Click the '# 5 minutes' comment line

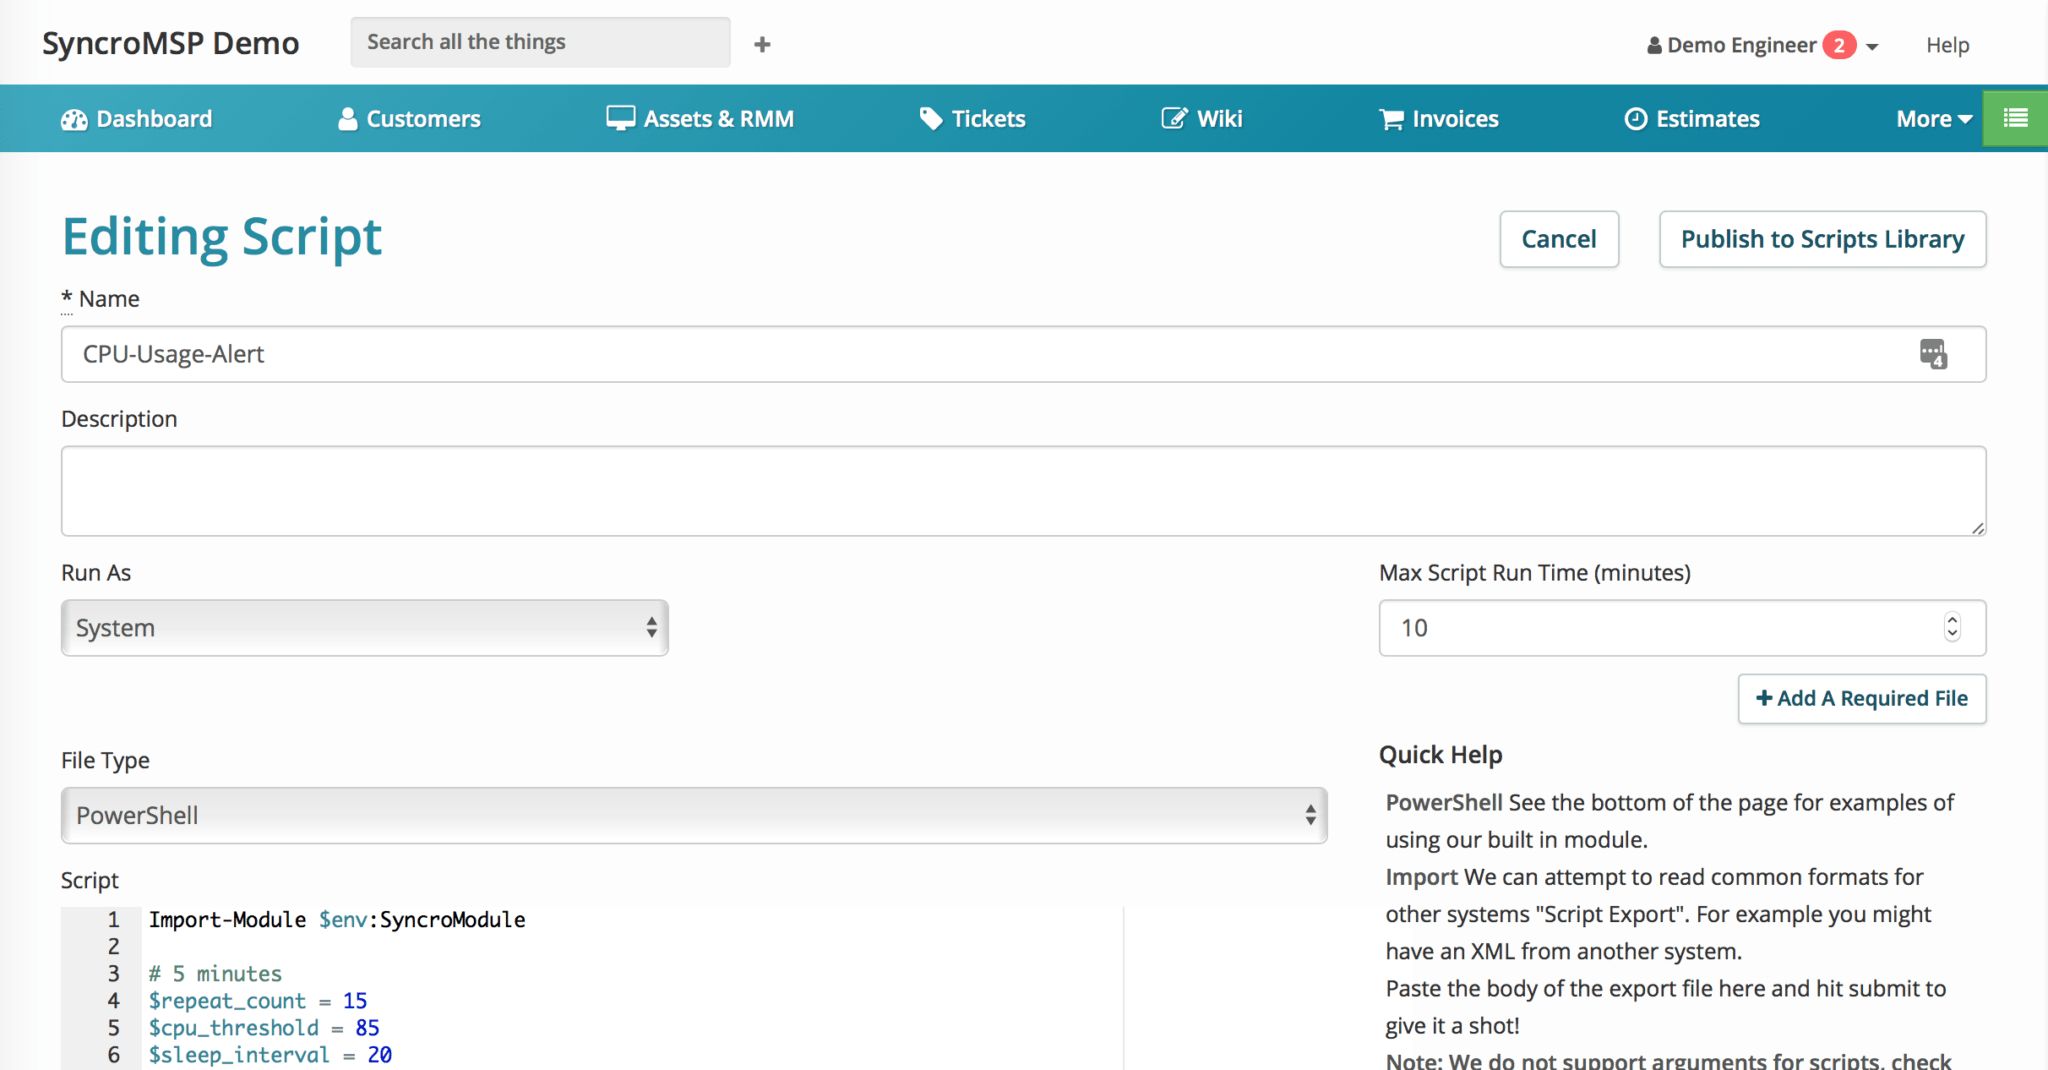(x=215, y=973)
